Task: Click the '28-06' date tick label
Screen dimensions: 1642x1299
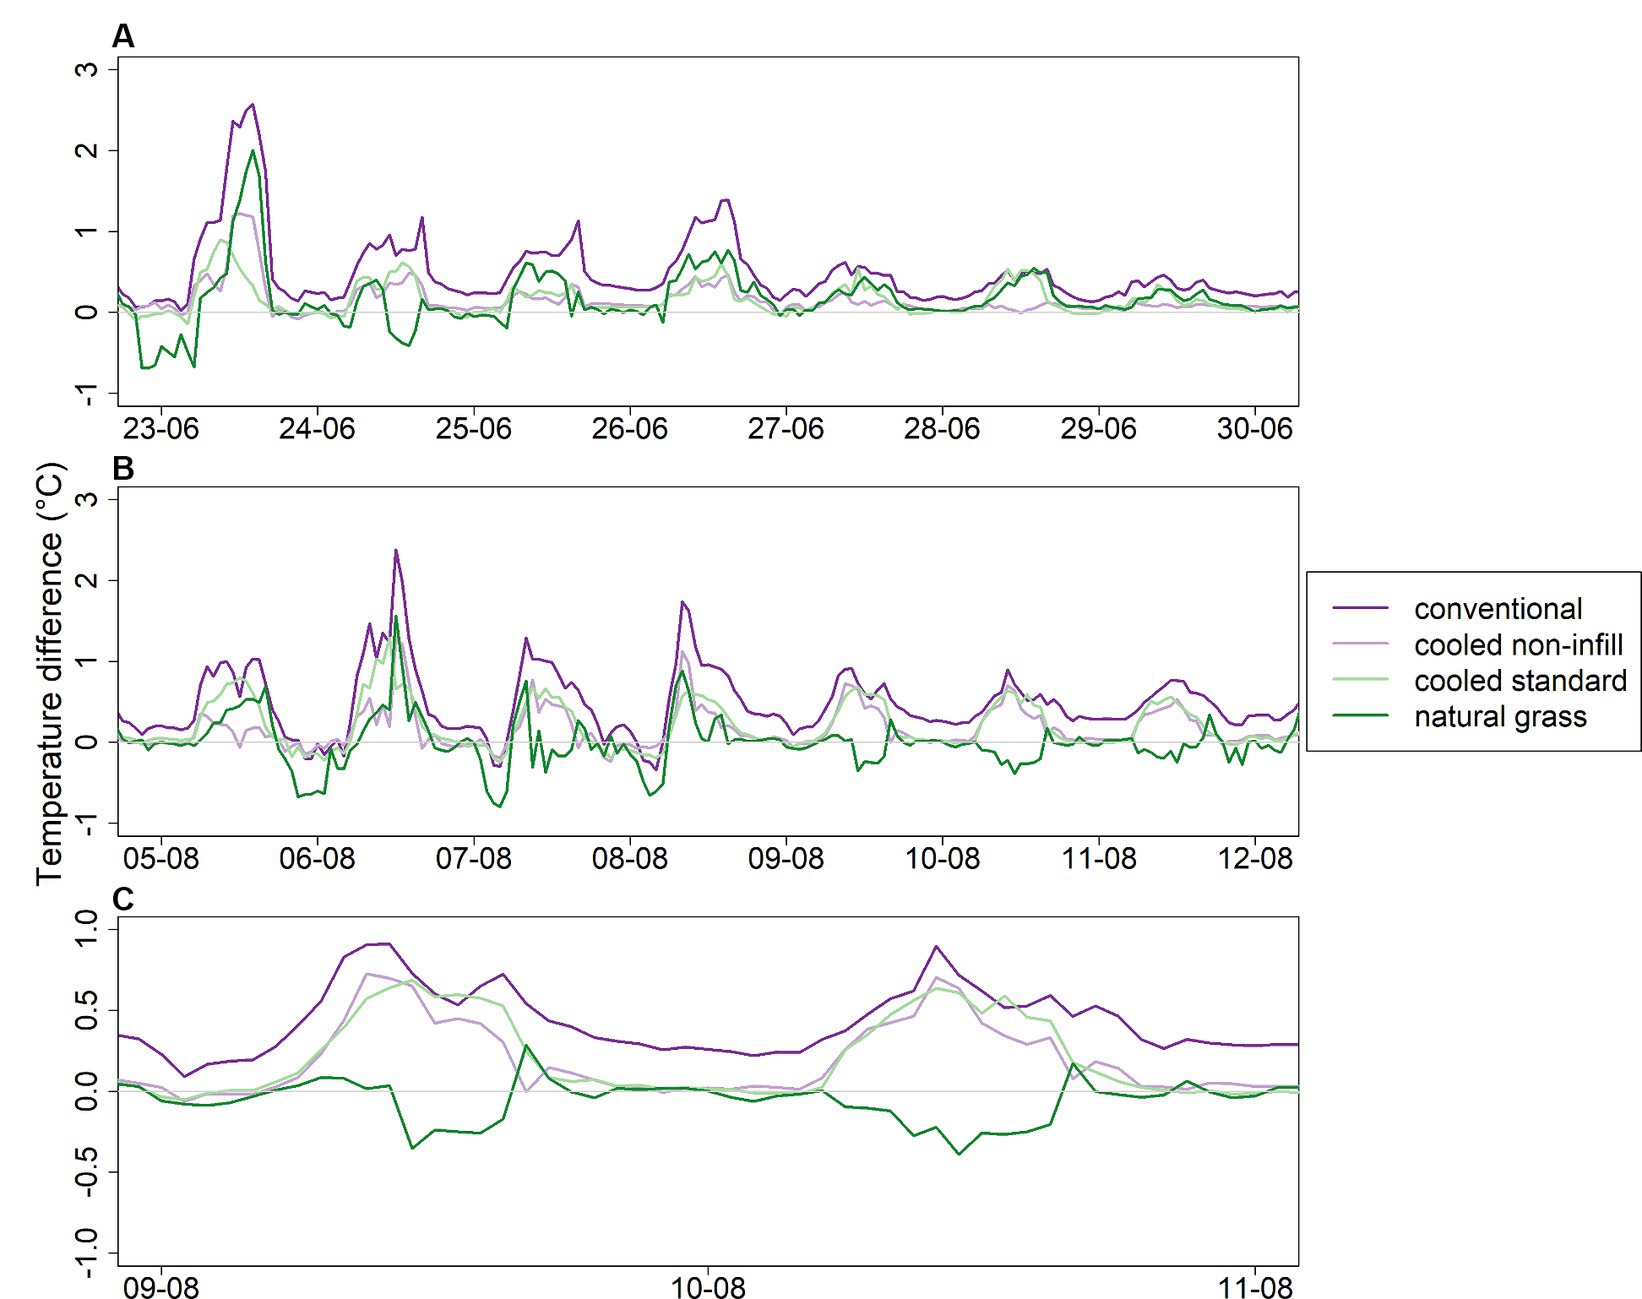Action: coord(942,429)
